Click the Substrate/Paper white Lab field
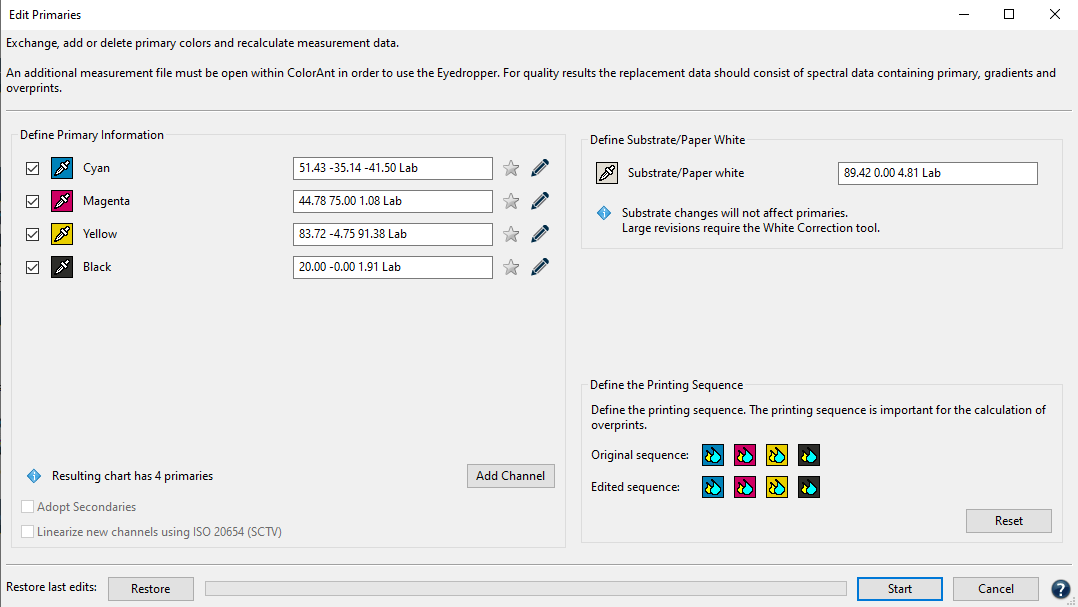The image size is (1078, 607). 937,173
